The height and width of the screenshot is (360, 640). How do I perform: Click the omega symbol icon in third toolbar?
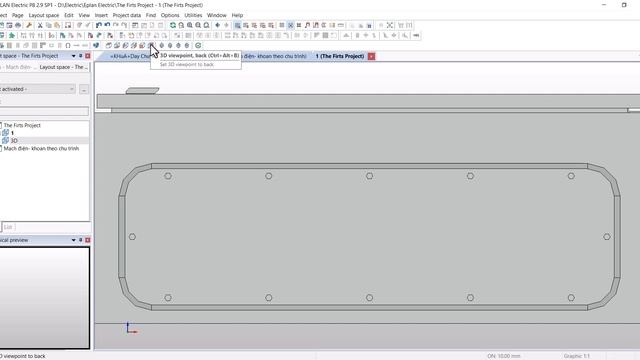68,45
